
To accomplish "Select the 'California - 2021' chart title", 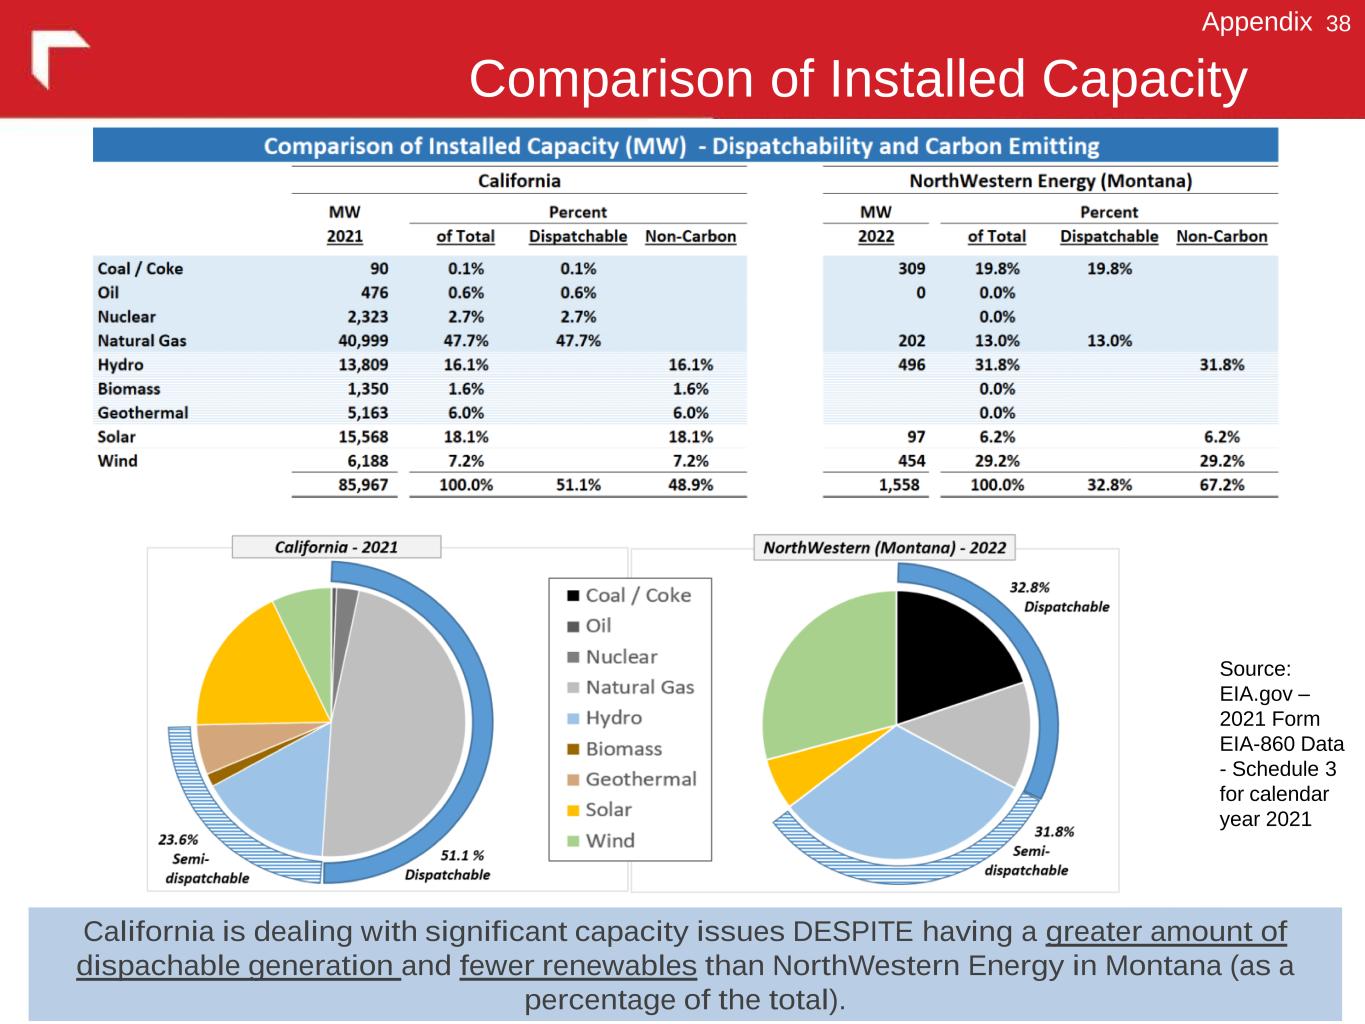I will pyautogui.click(x=336, y=547).
